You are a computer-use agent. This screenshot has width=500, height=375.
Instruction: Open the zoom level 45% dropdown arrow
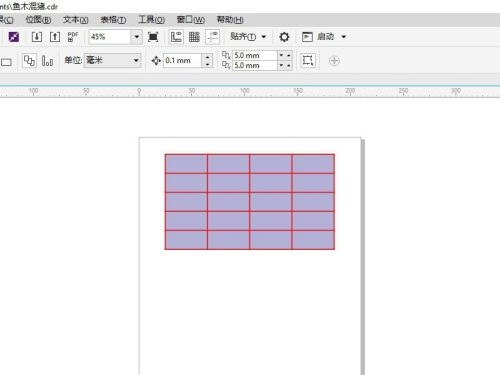click(x=136, y=37)
